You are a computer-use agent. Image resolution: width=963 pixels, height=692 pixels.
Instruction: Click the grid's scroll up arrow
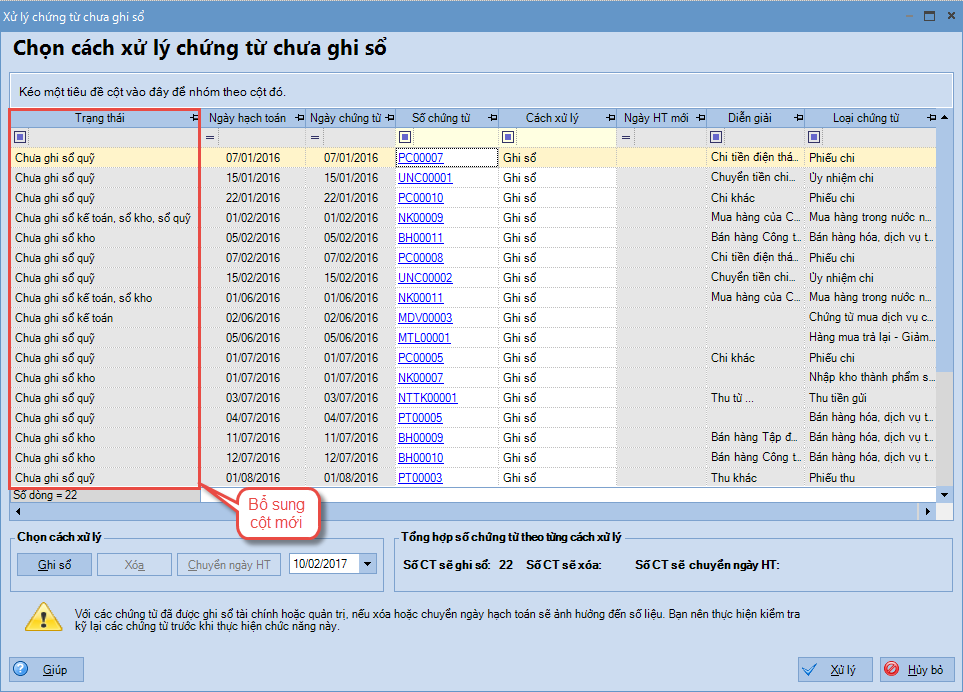(x=945, y=117)
